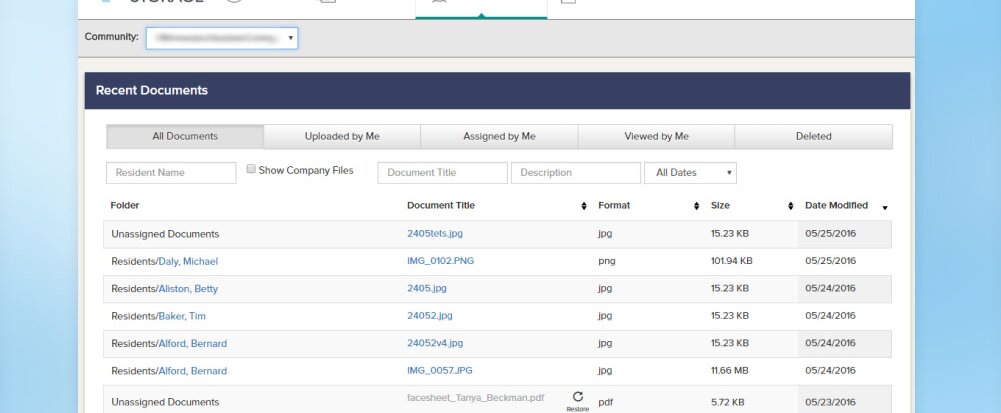The height and width of the screenshot is (413, 1001).
Task: Select the Assigned by Me tab
Action: 499,137
